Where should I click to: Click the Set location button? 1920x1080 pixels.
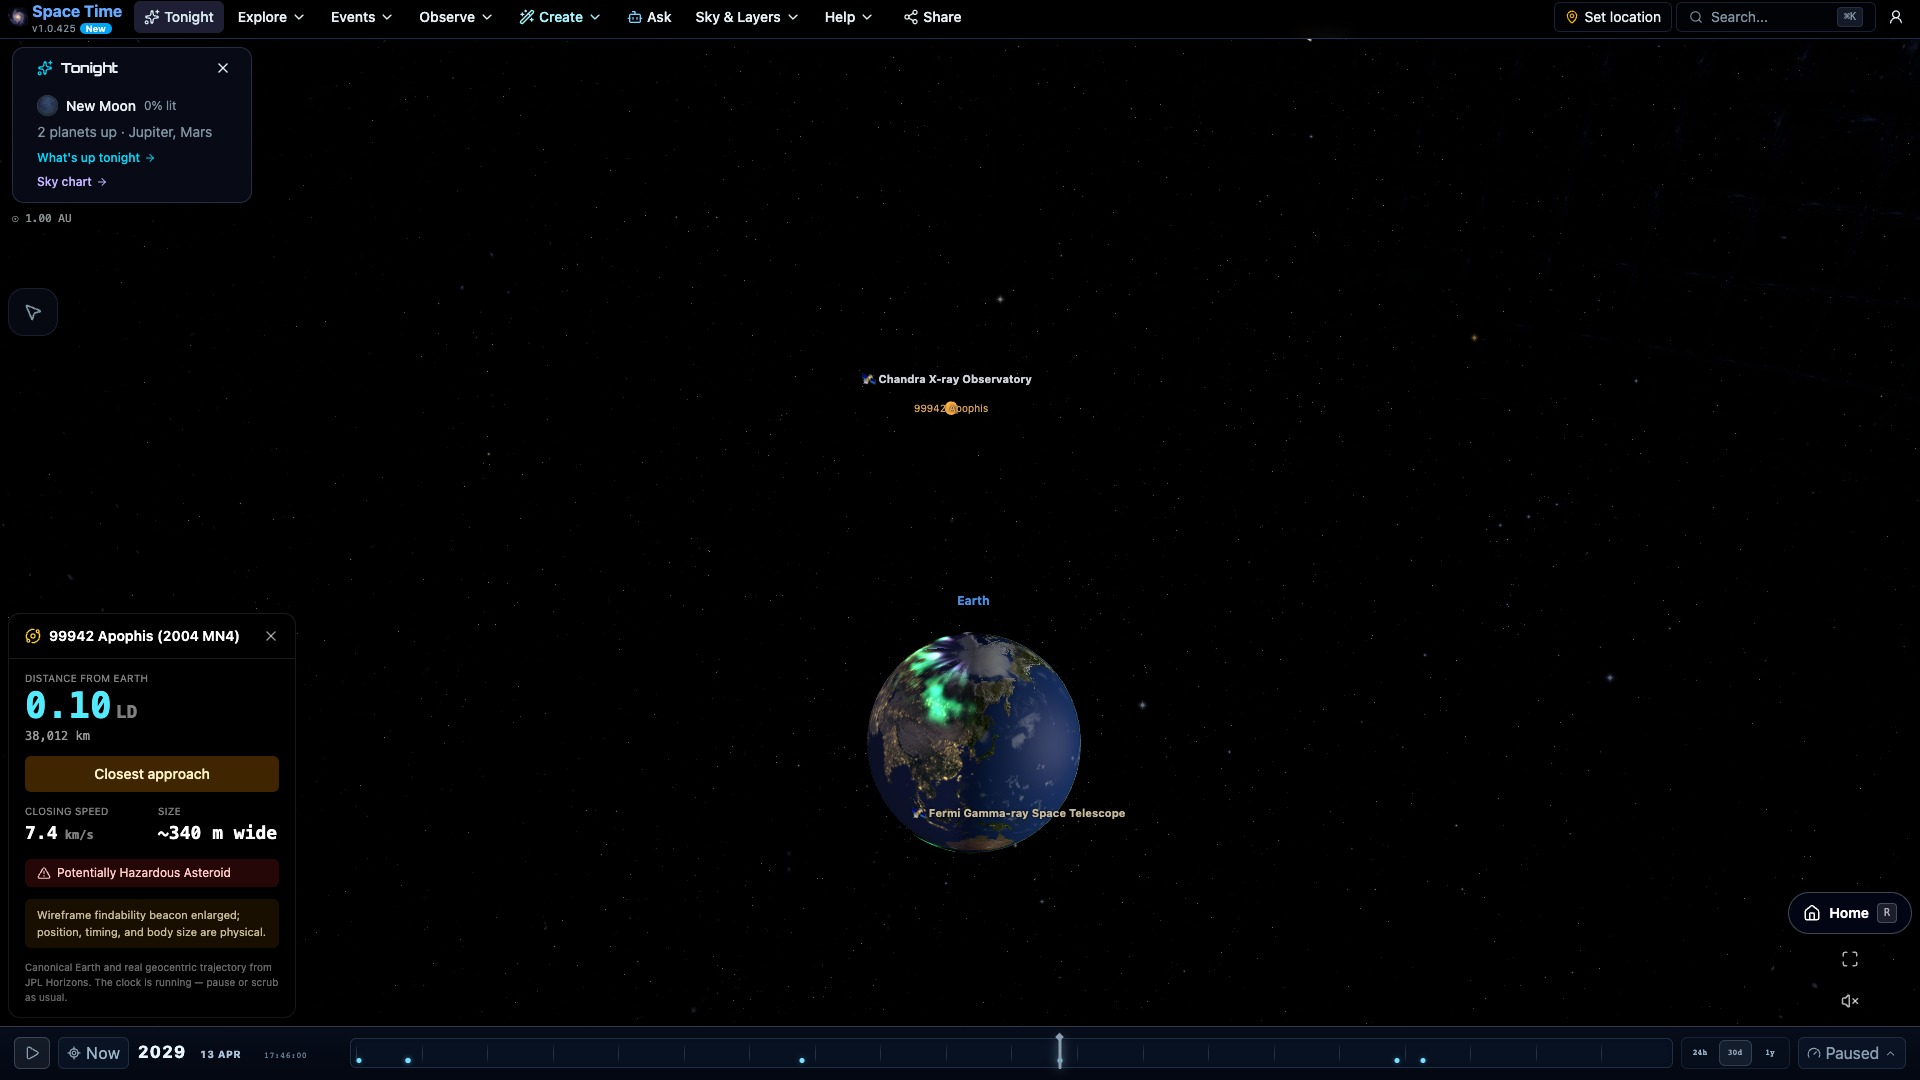pos(1612,17)
